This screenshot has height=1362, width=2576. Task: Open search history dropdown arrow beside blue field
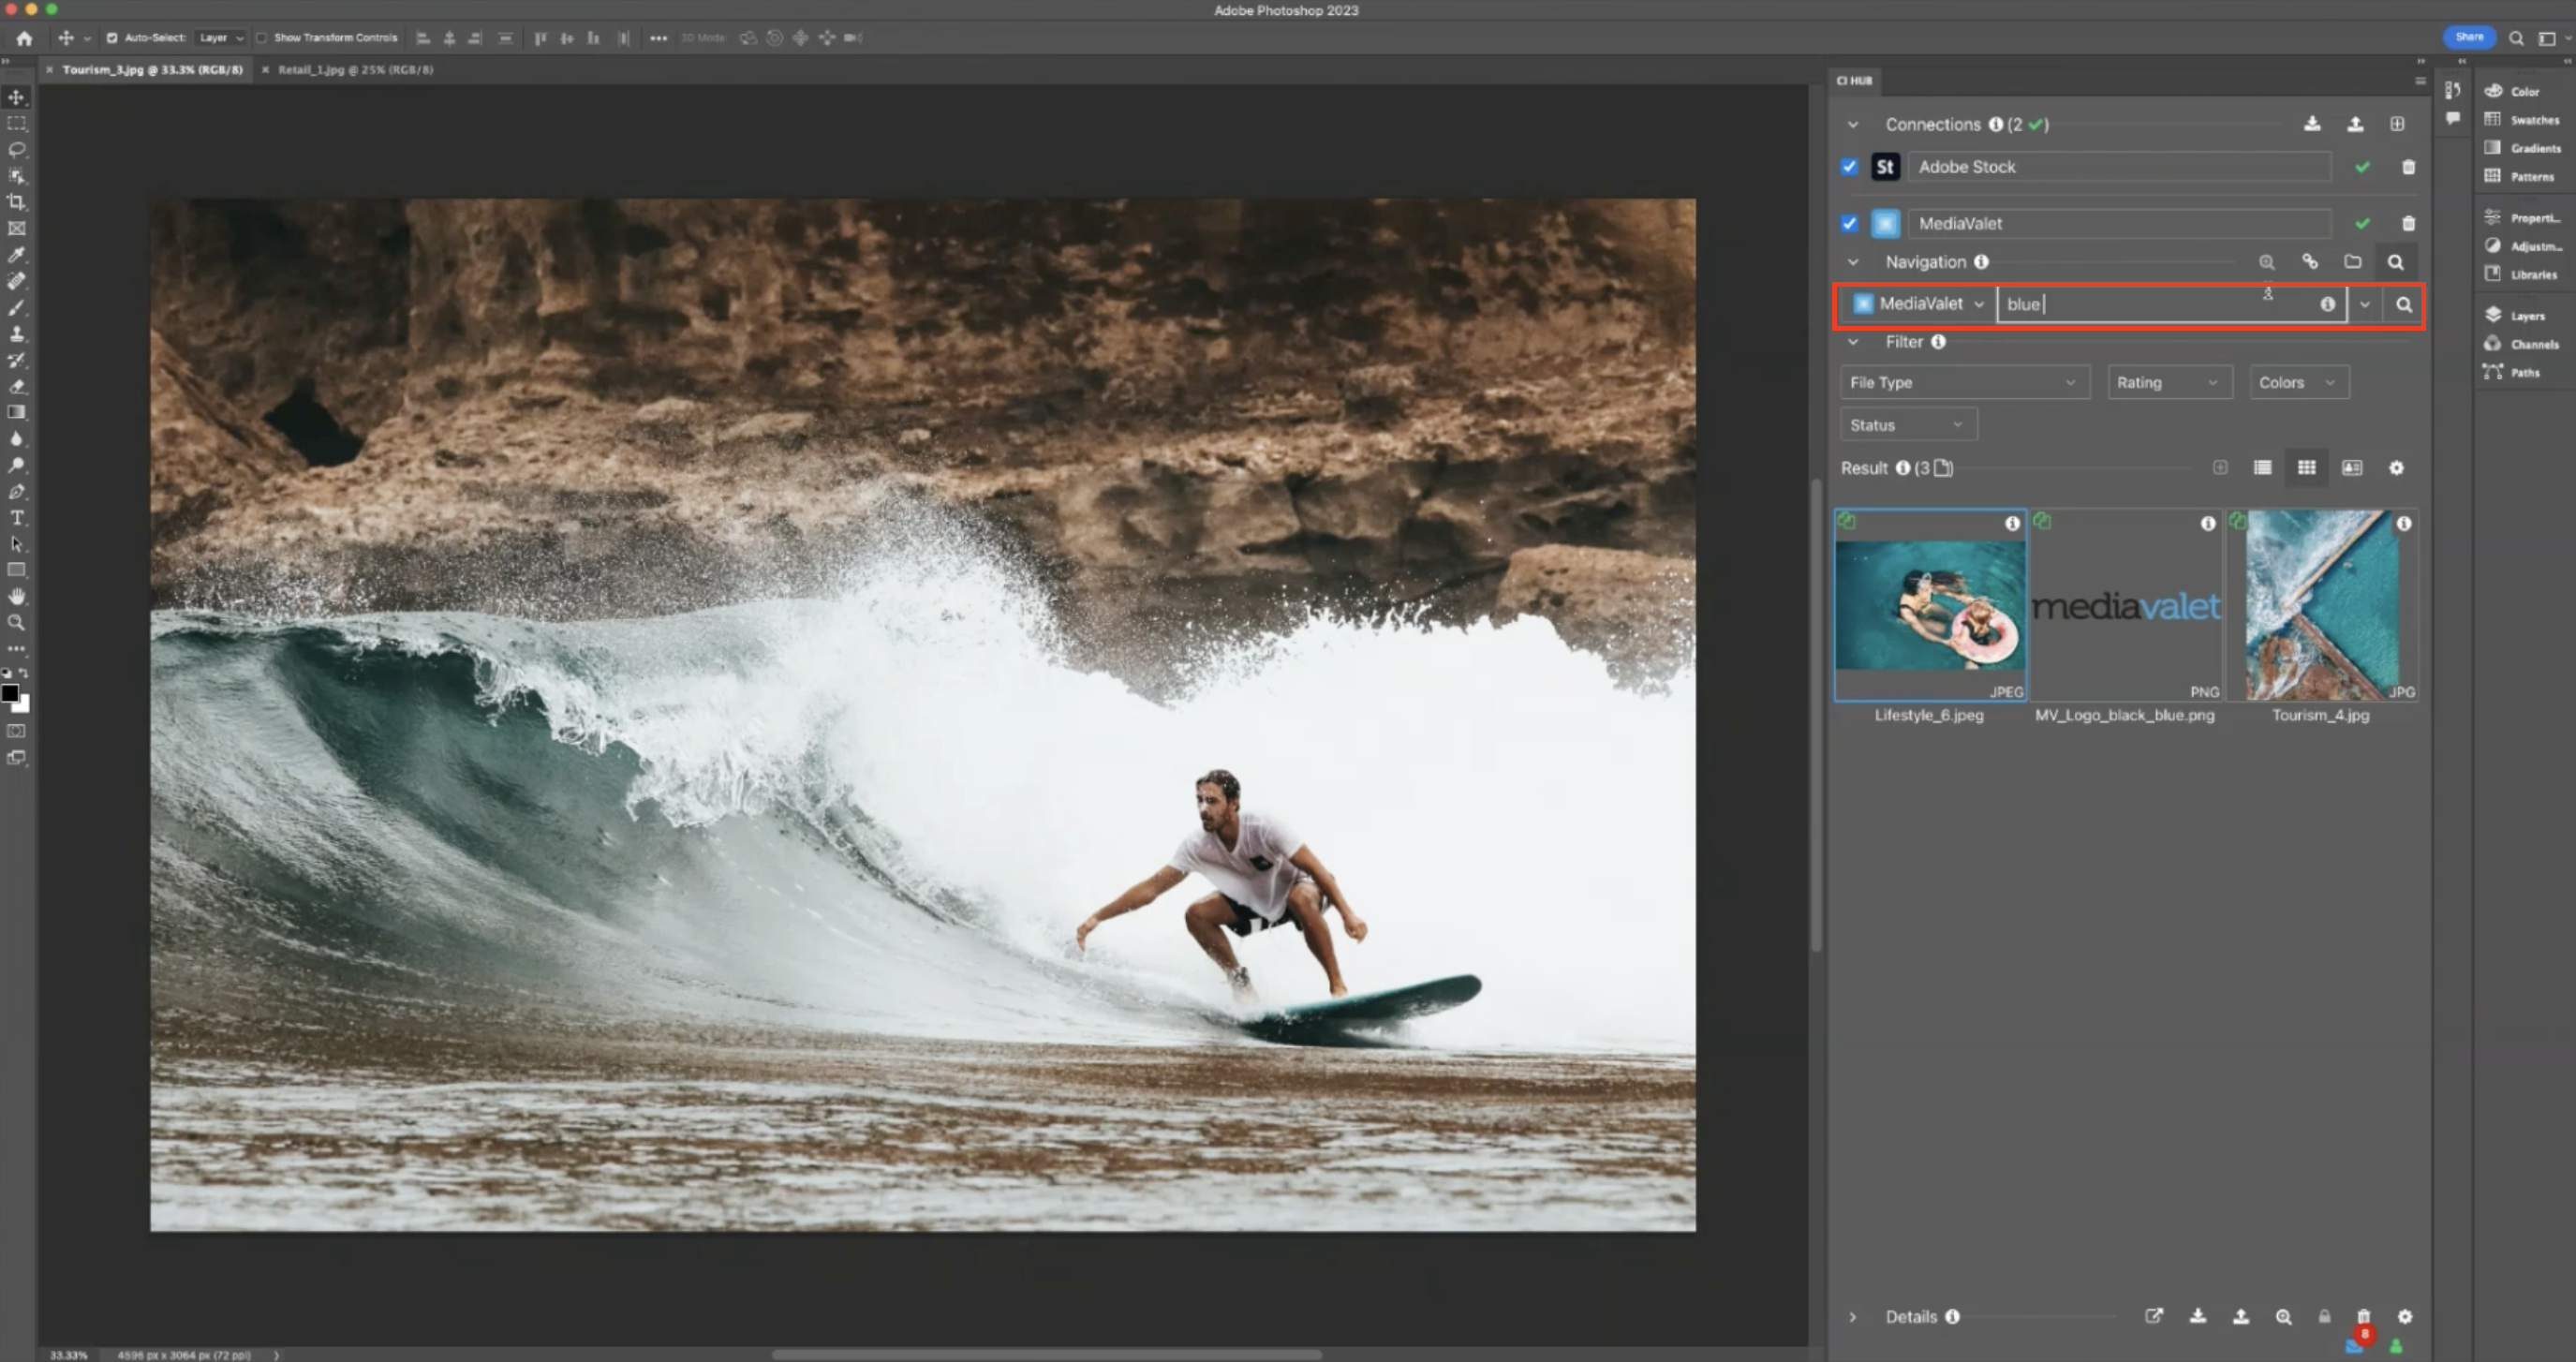pos(2365,304)
